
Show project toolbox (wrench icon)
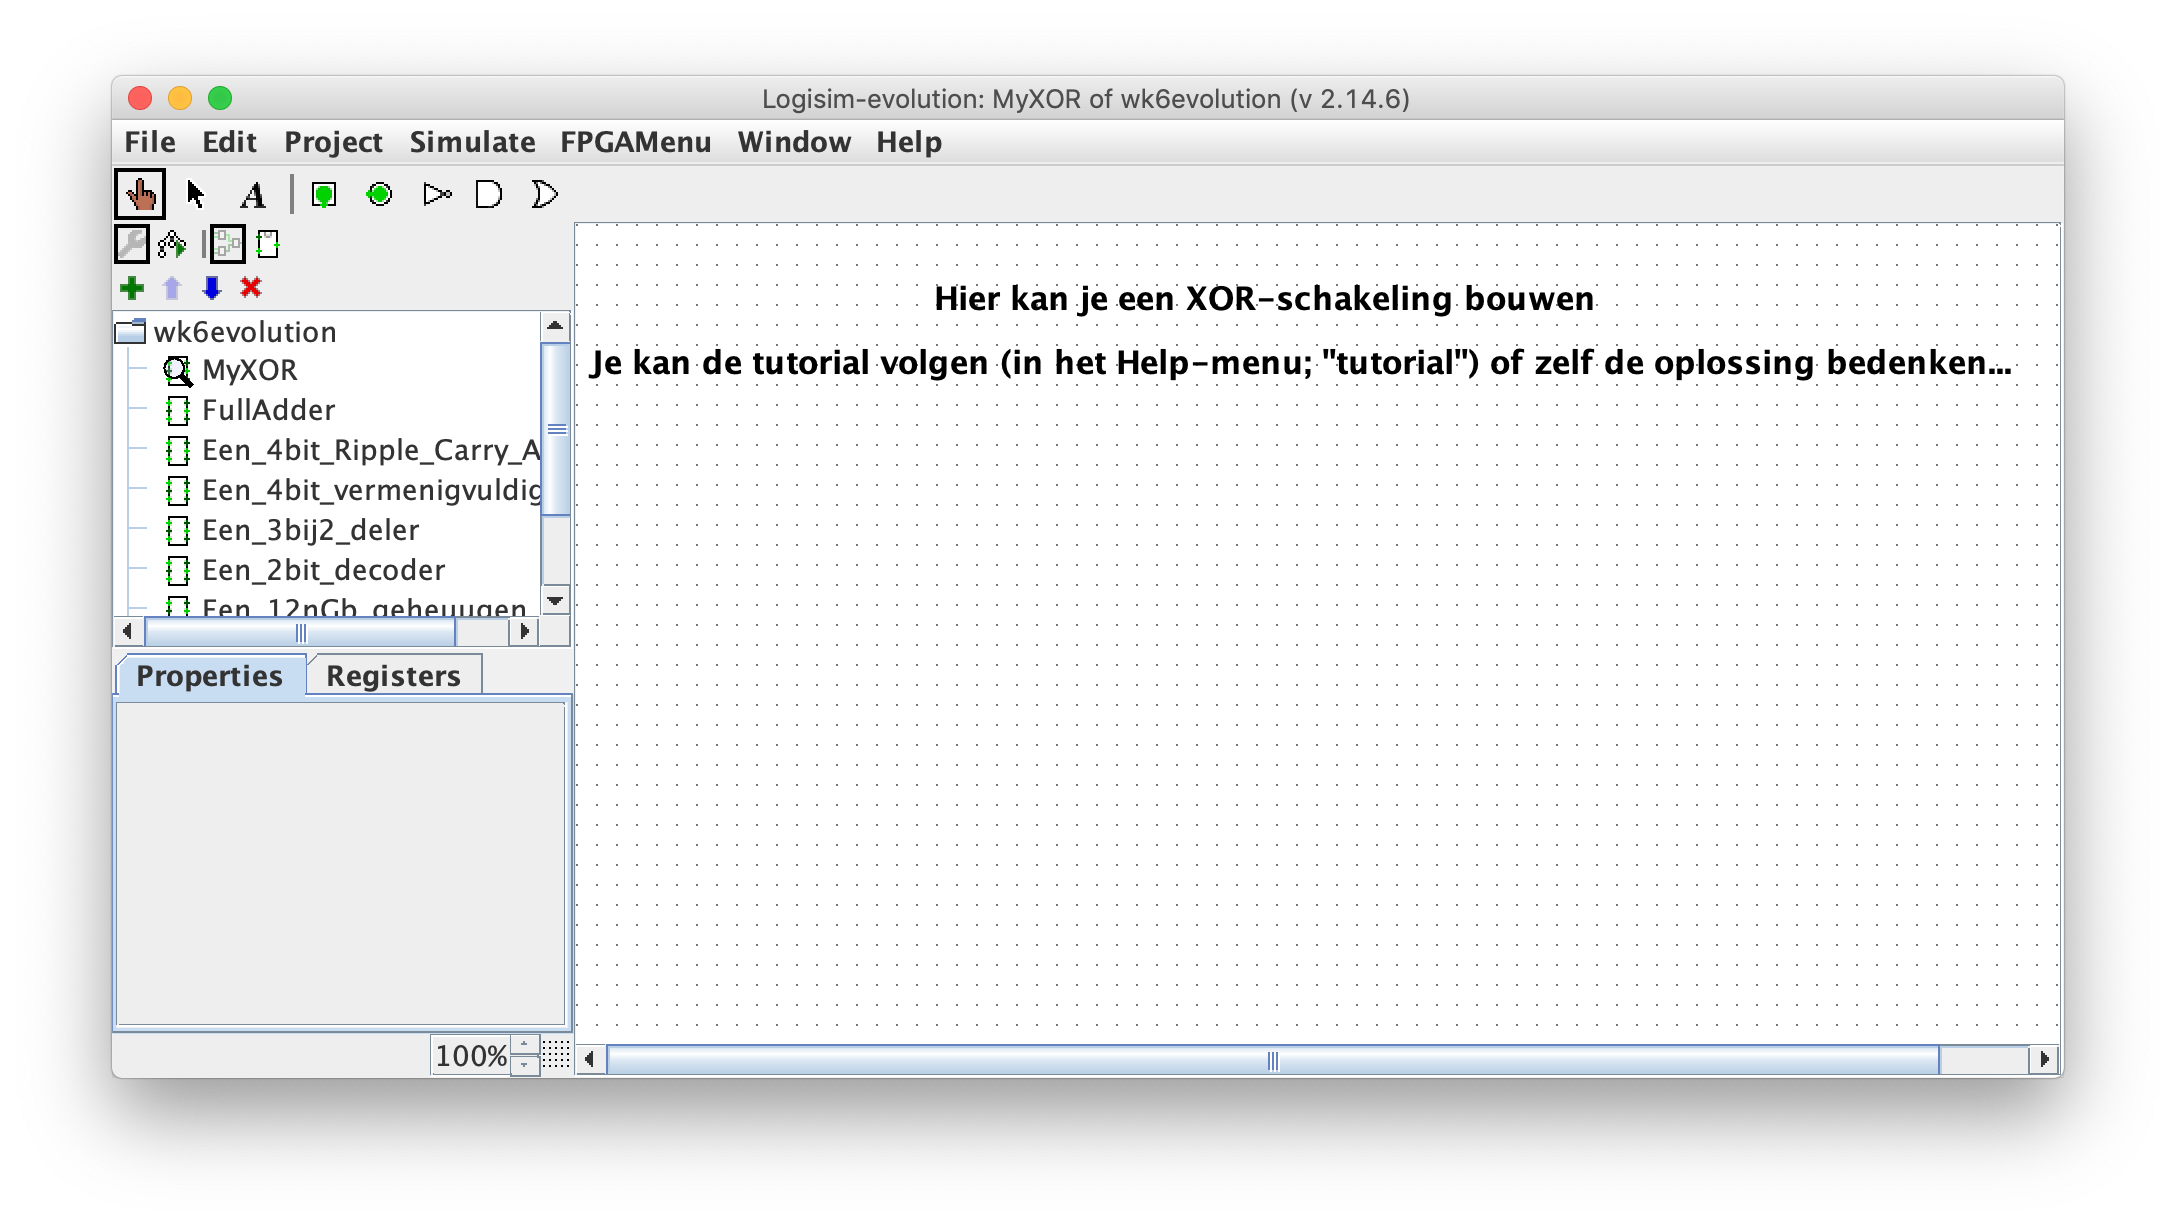[x=132, y=243]
